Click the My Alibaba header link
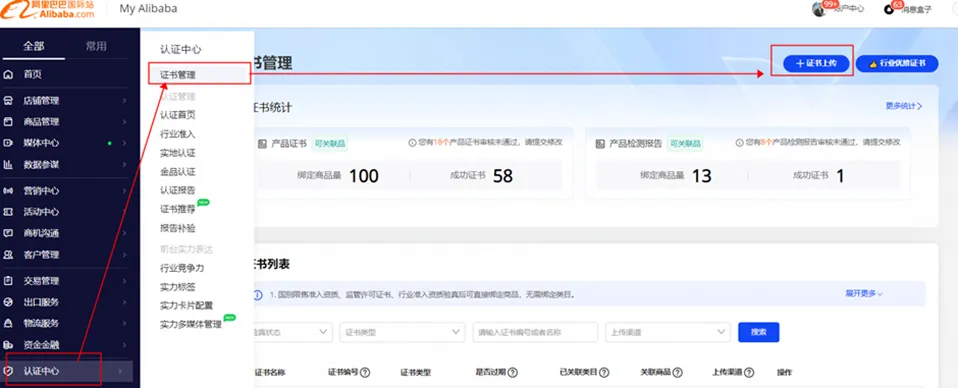 click(x=148, y=9)
